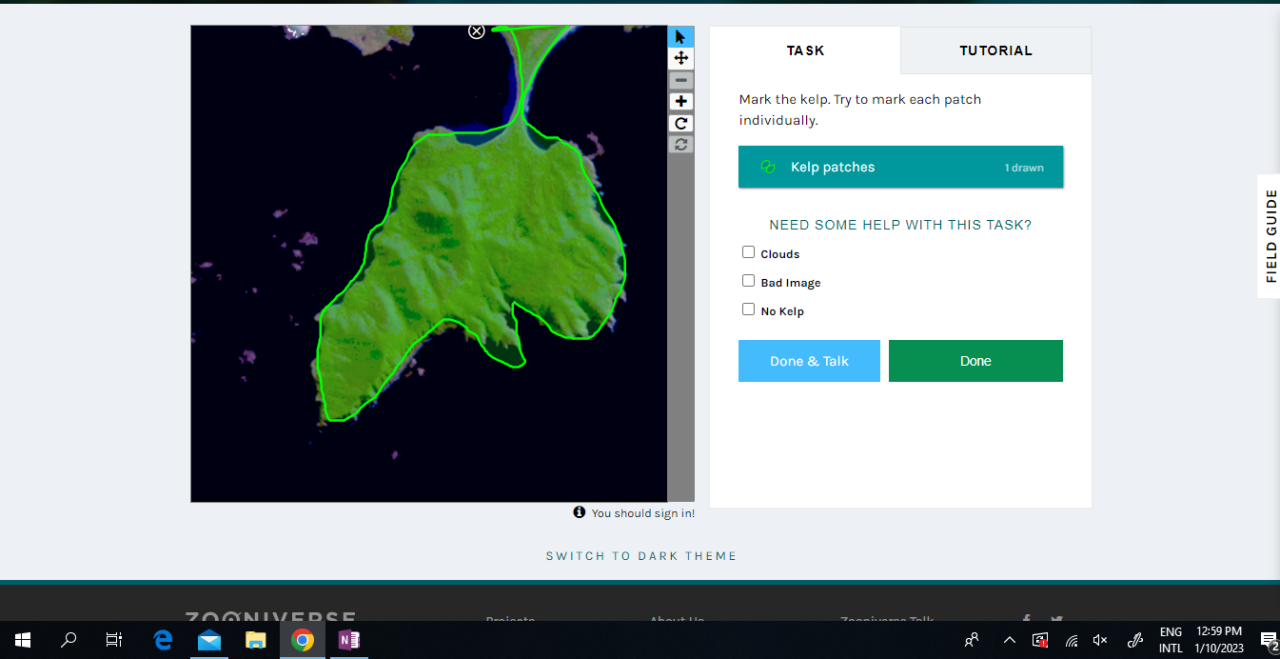Click the muted volume tray icon
Viewport: 1280px width, 659px height.
point(1101,640)
